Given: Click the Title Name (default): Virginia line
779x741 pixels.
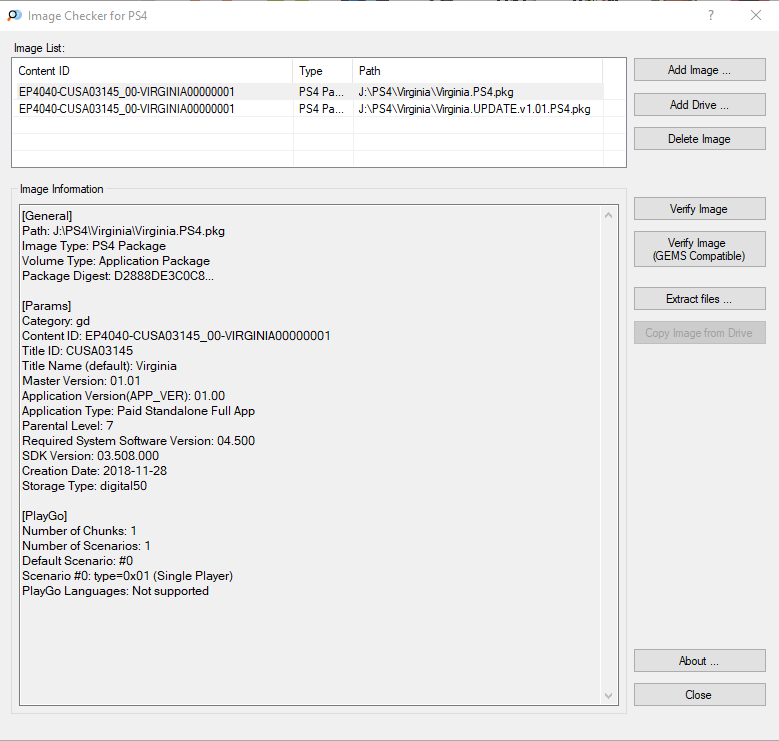Looking at the screenshot, I should coord(99,366).
